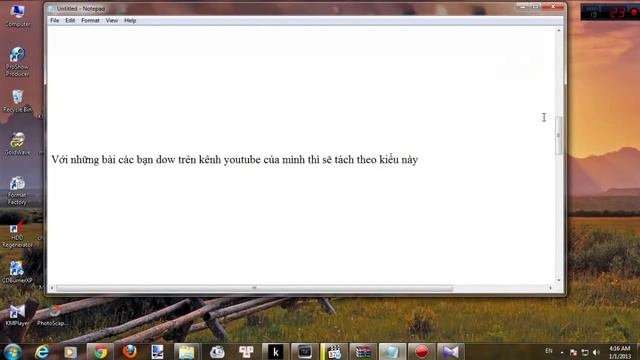Open the Windows Explorer folder taskbar icon

pos(187,351)
